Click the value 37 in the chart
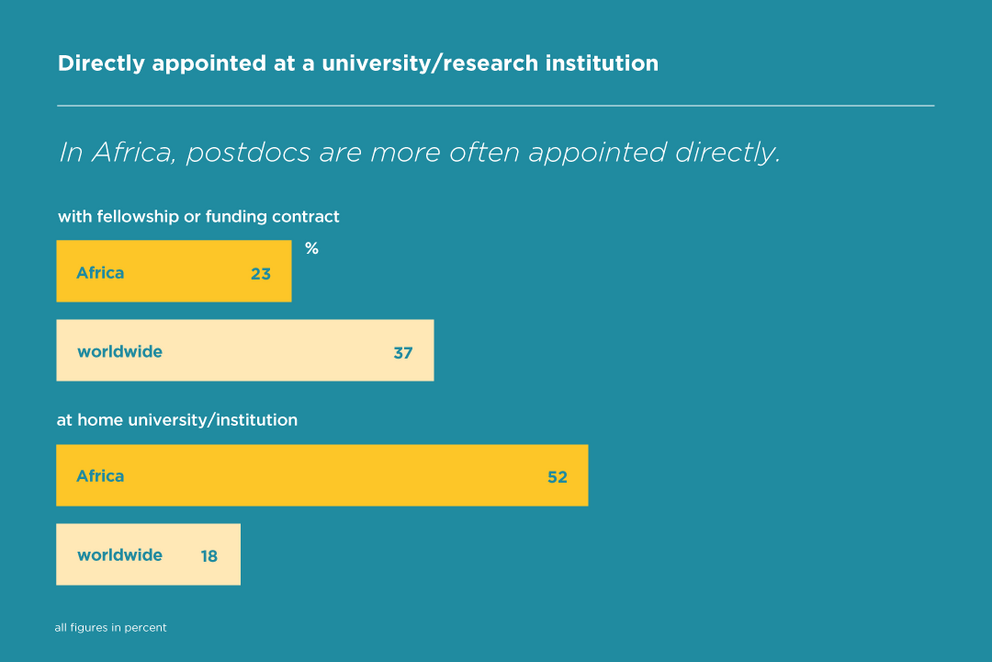The image size is (992, 662). (x=403, y=353)
